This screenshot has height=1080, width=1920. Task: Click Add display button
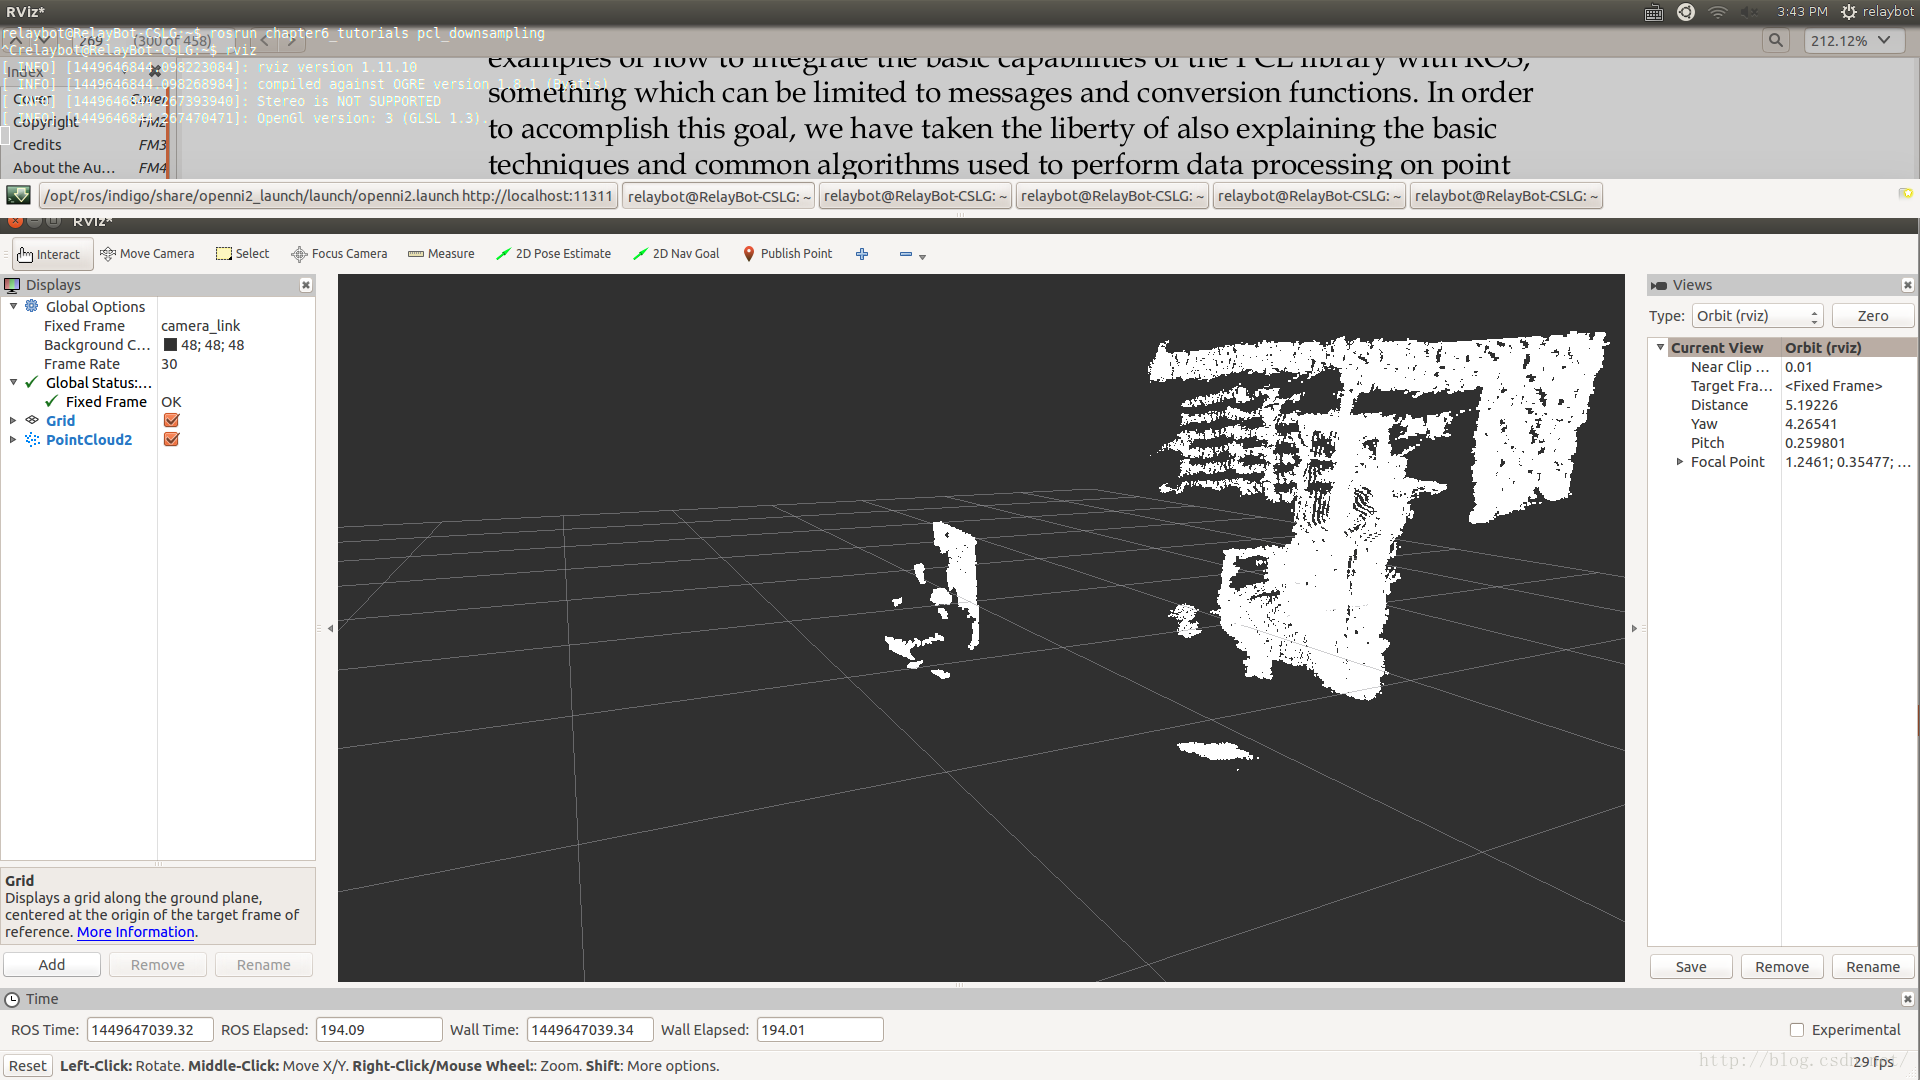point(52,965)
